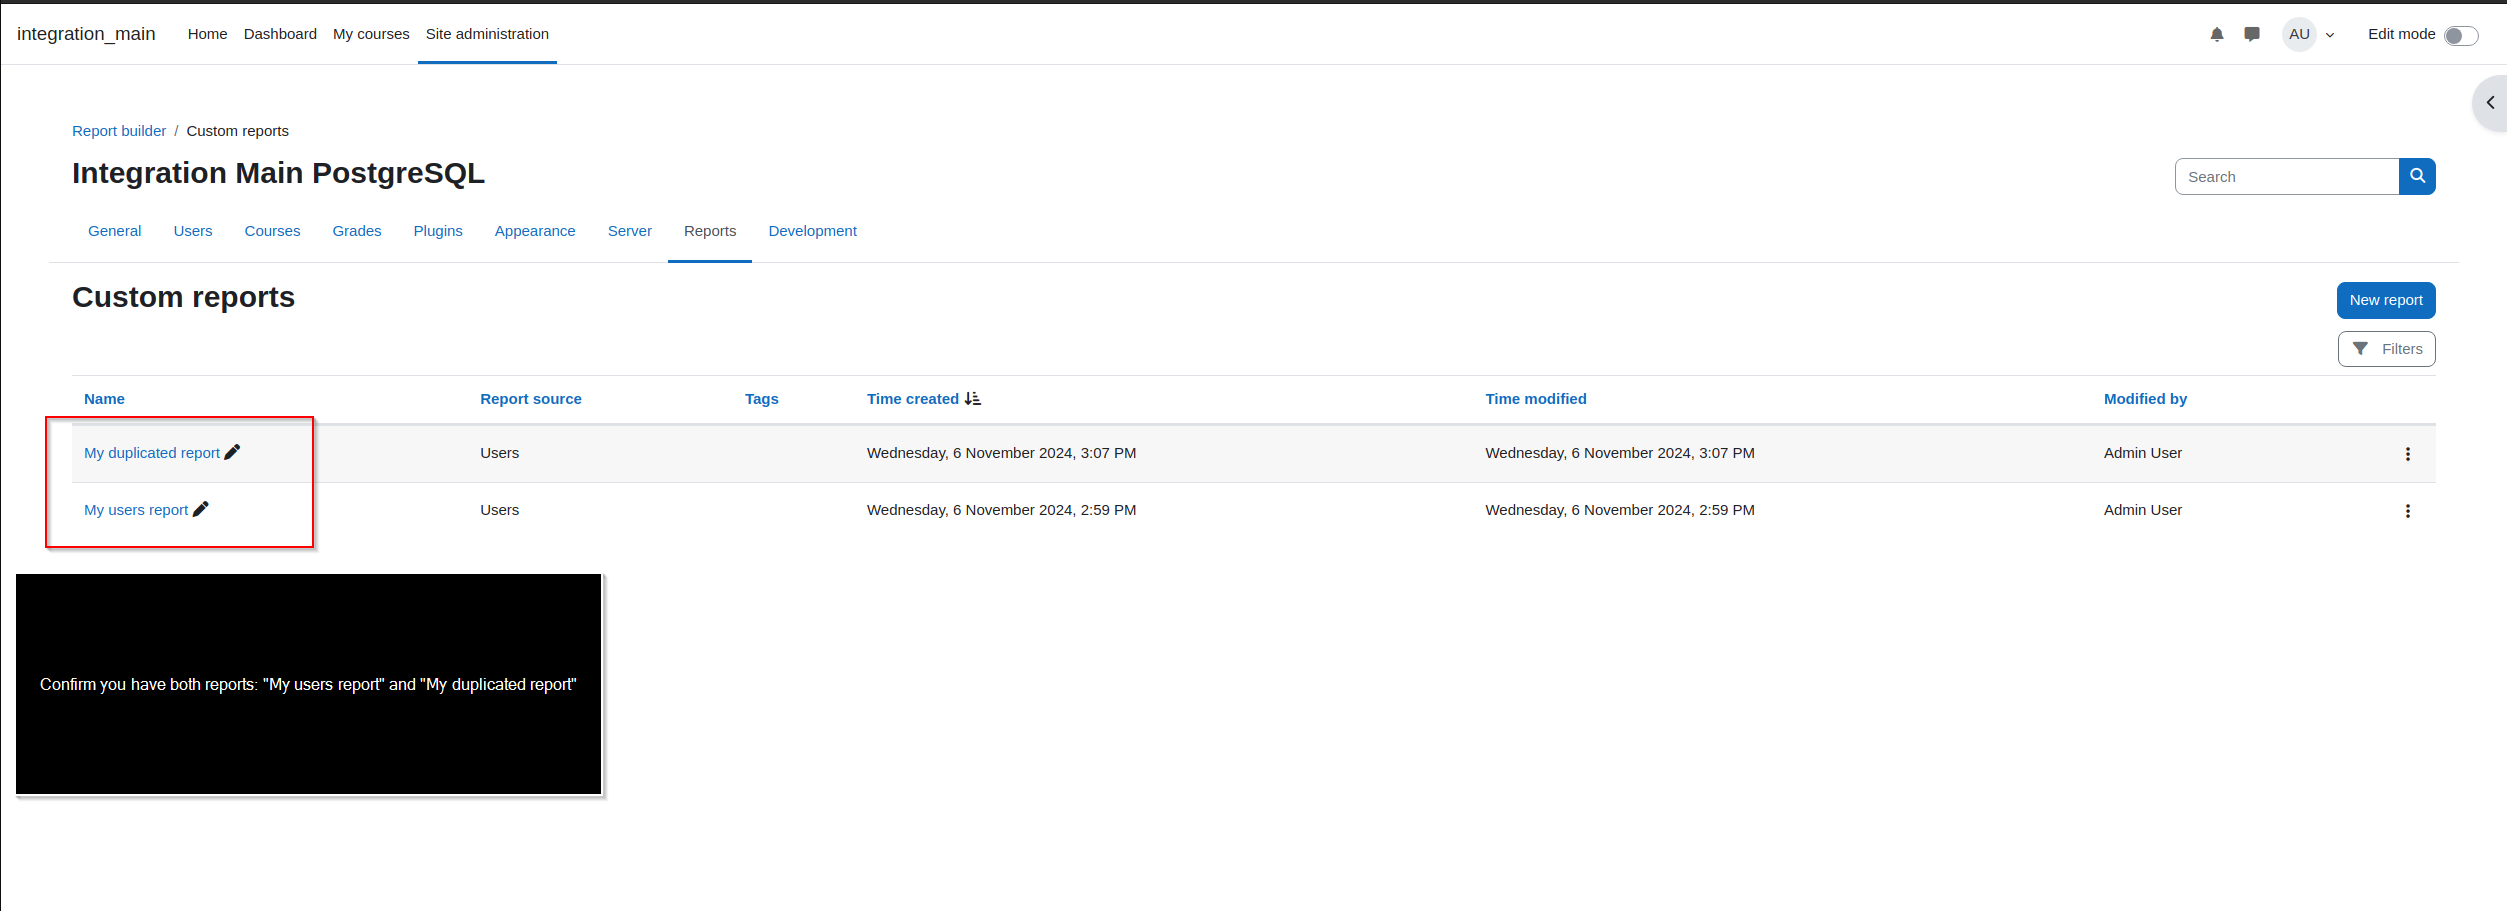Click the Custom reports page heading
2507x911 pixels.
(x=183, y=297)
